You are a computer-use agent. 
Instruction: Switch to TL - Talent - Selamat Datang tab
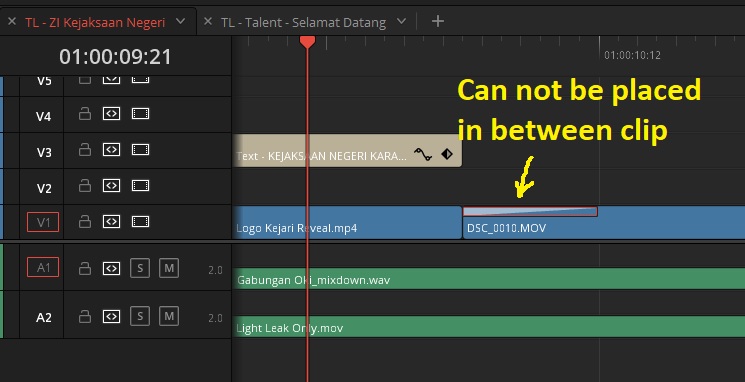tap(303, 22)
